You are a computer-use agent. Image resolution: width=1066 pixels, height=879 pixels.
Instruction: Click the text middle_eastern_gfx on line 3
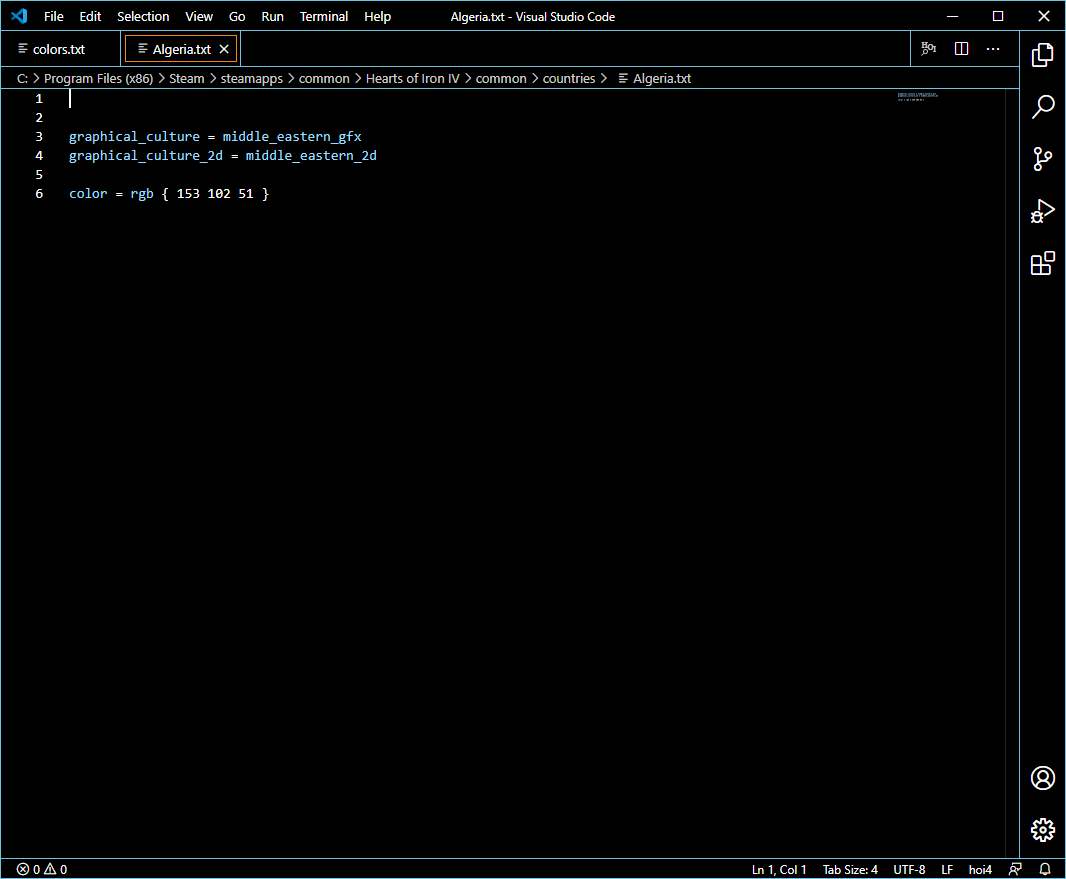pos(292,137)
